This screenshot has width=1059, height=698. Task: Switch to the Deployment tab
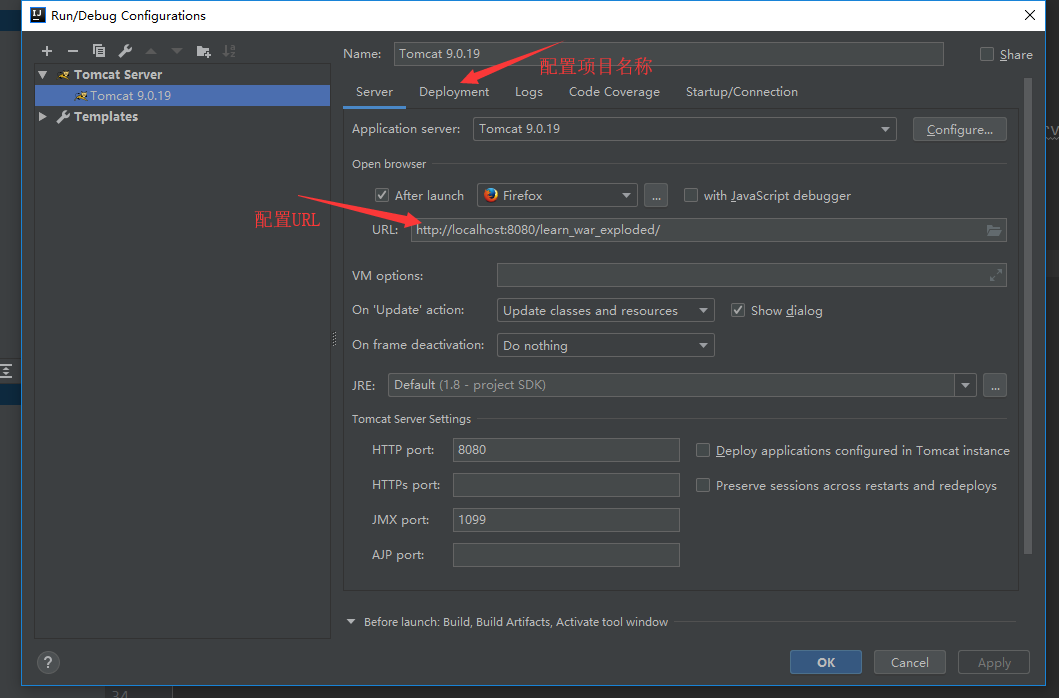click(x=454, y=92)
